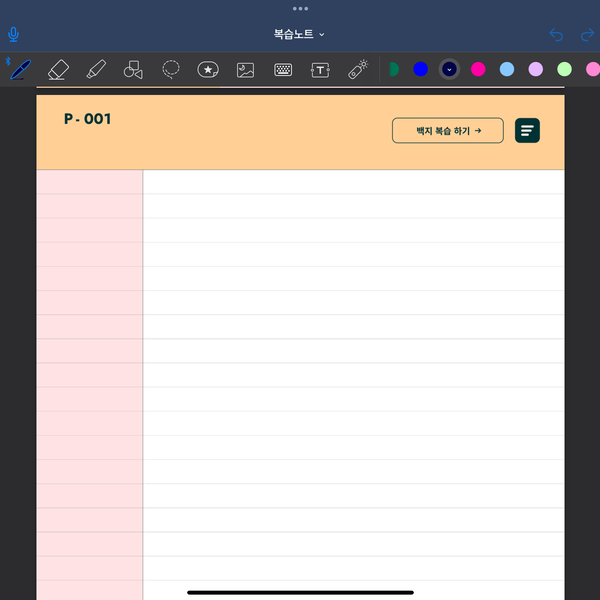The width and height of the screenshot is (600, 600).
Task: Choose the light green pen color
Action: 564,69
